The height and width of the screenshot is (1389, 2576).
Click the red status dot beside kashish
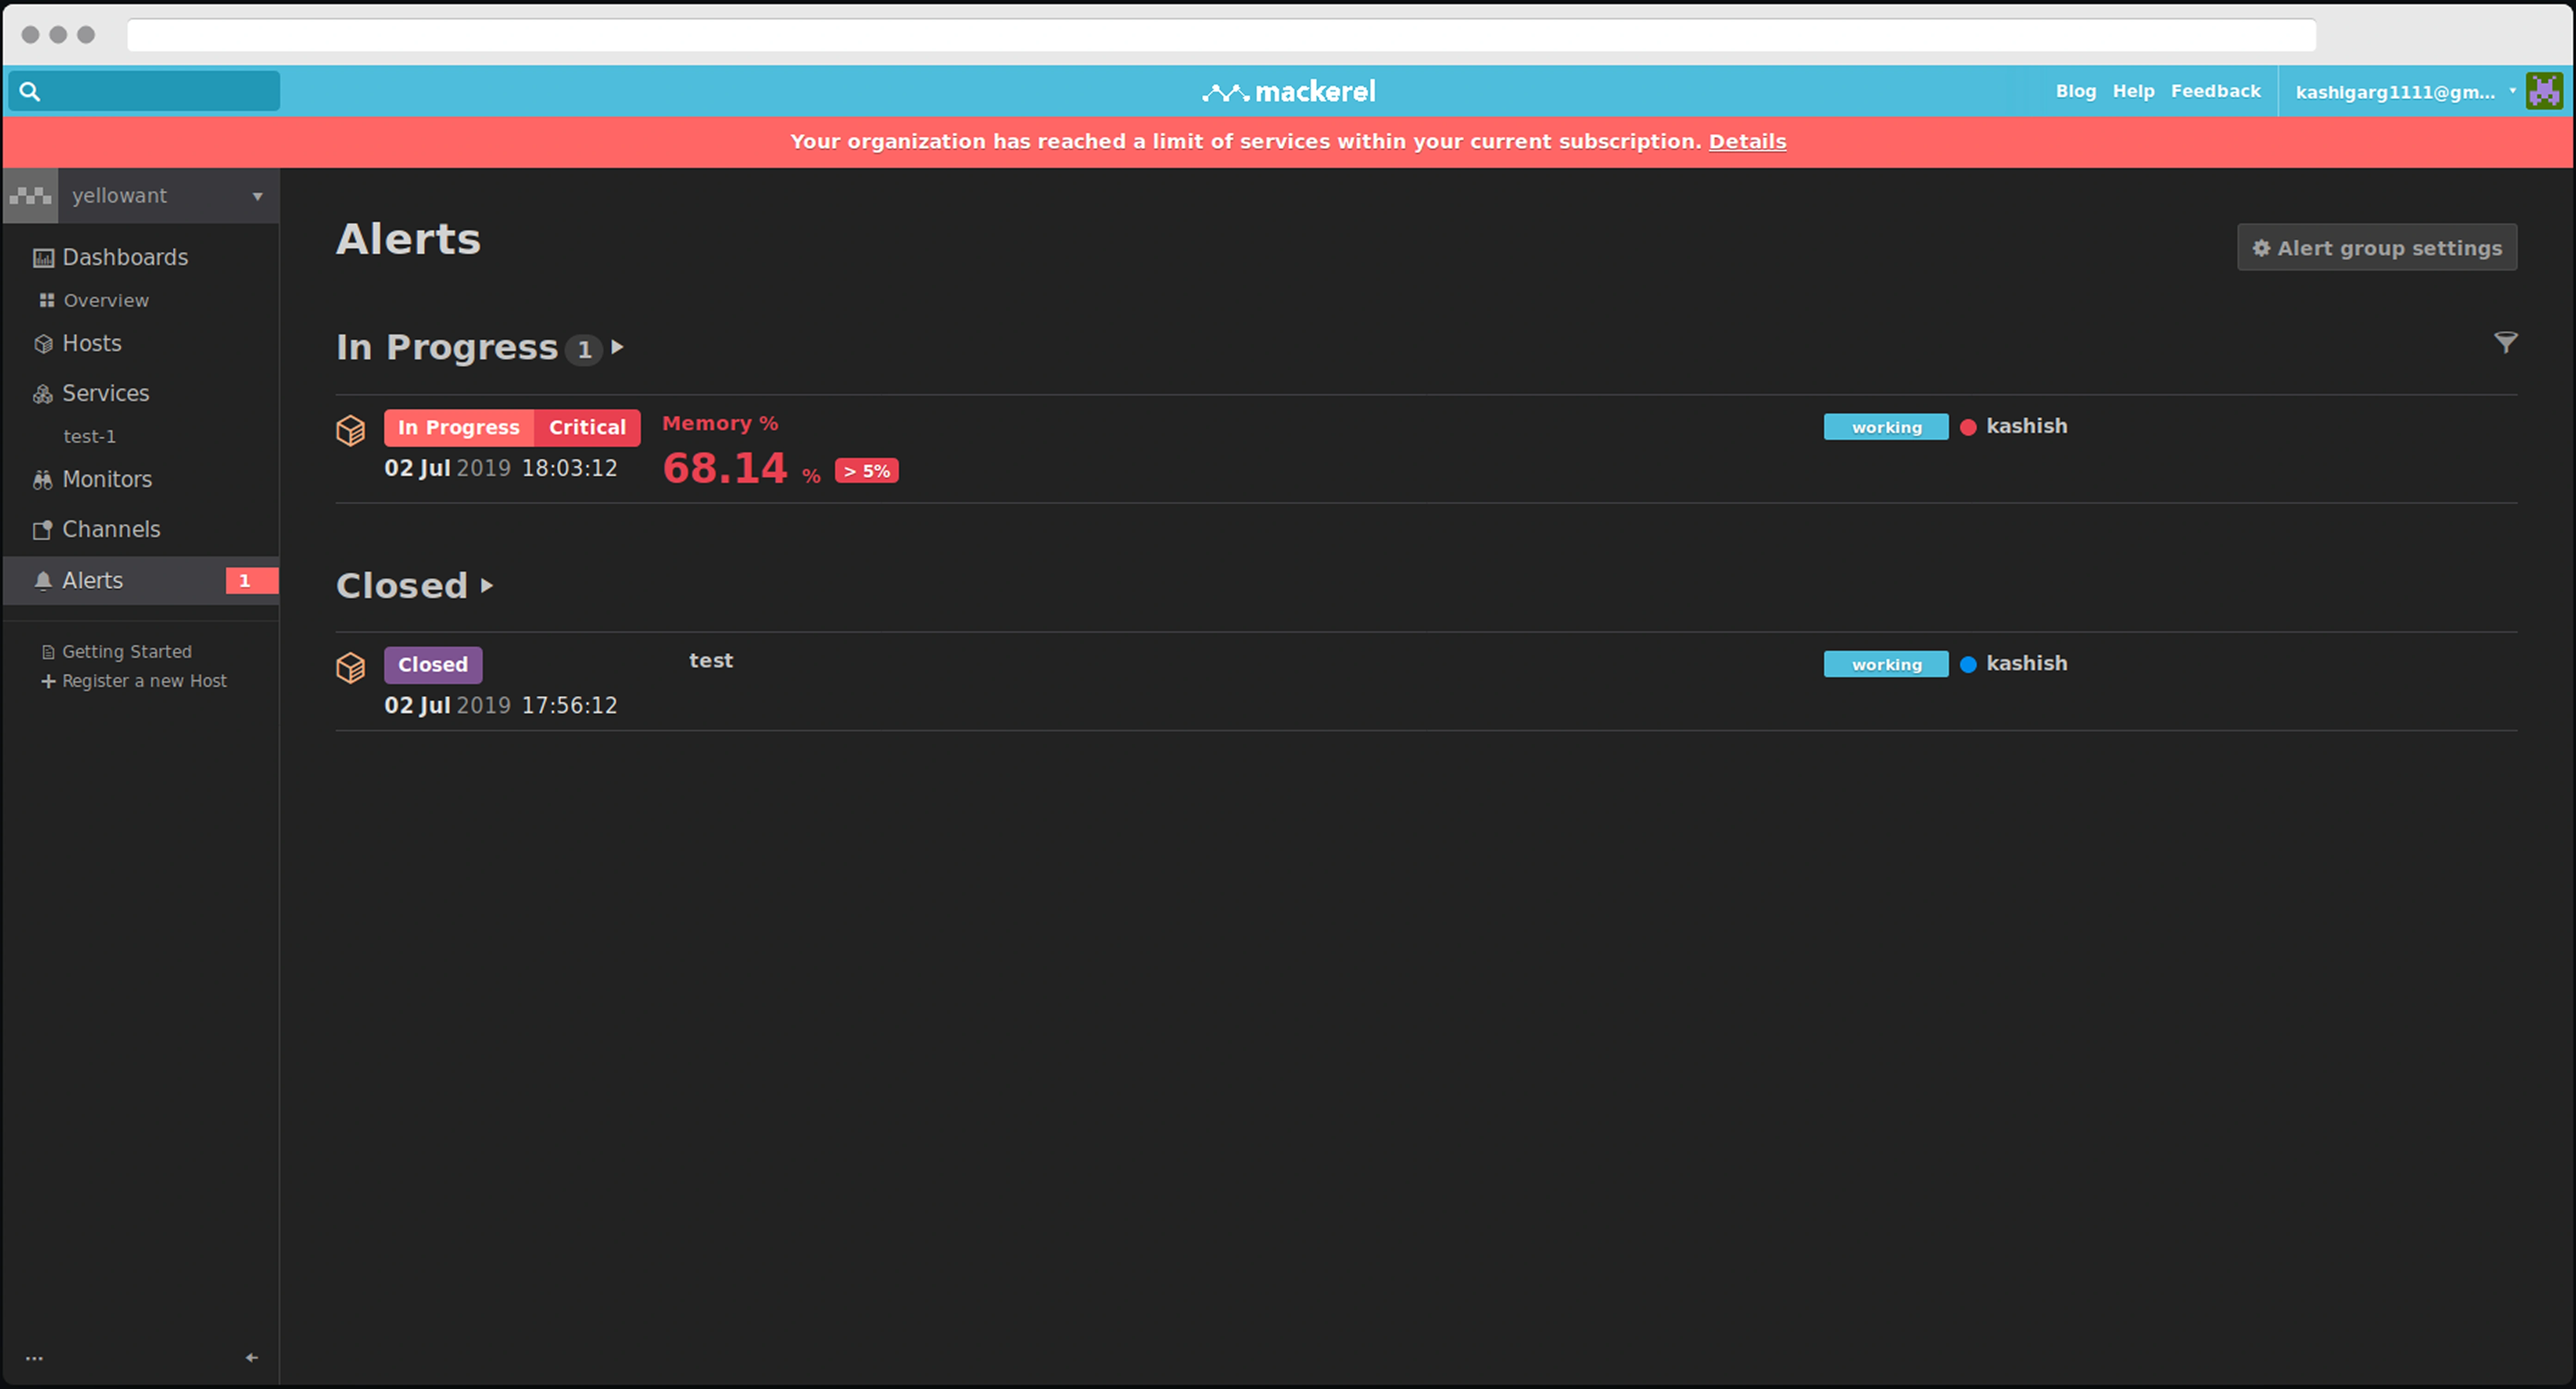(1968, 427)
